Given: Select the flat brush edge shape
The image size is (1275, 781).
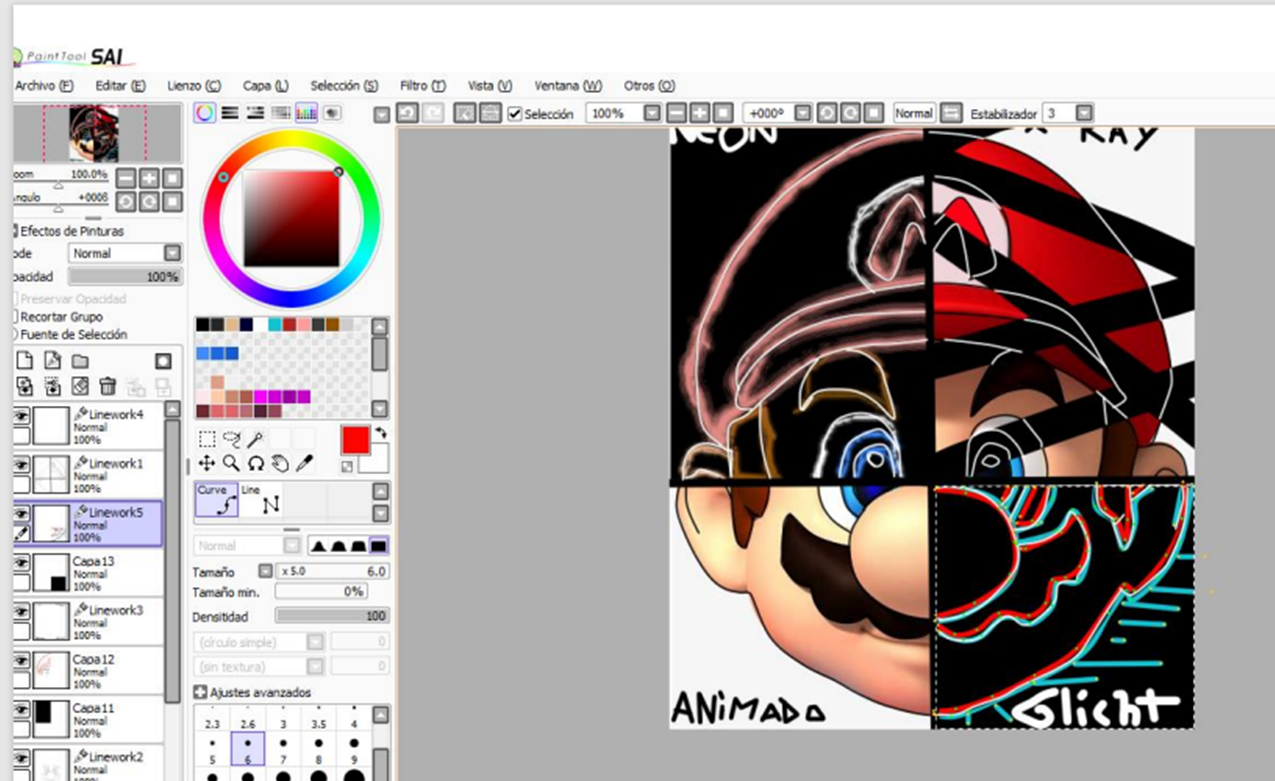Looking at the screenshot, I should [379, 546].
